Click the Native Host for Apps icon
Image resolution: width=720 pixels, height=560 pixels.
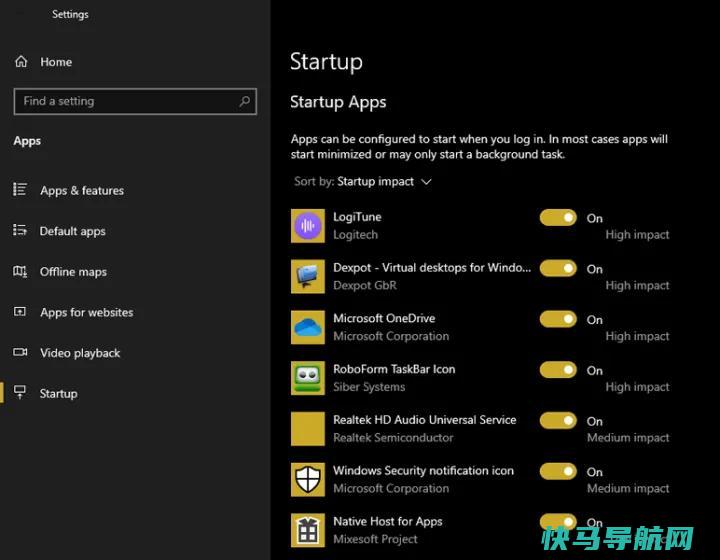[308, 530]
